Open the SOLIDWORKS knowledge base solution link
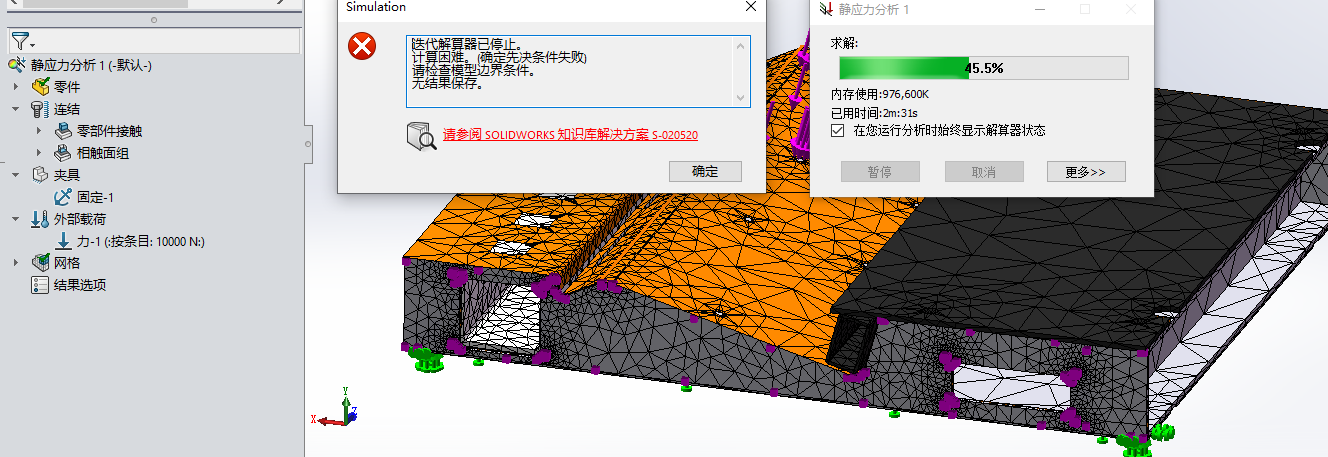The height and width of the screenshot is (457, 1328). pos(570,134)
